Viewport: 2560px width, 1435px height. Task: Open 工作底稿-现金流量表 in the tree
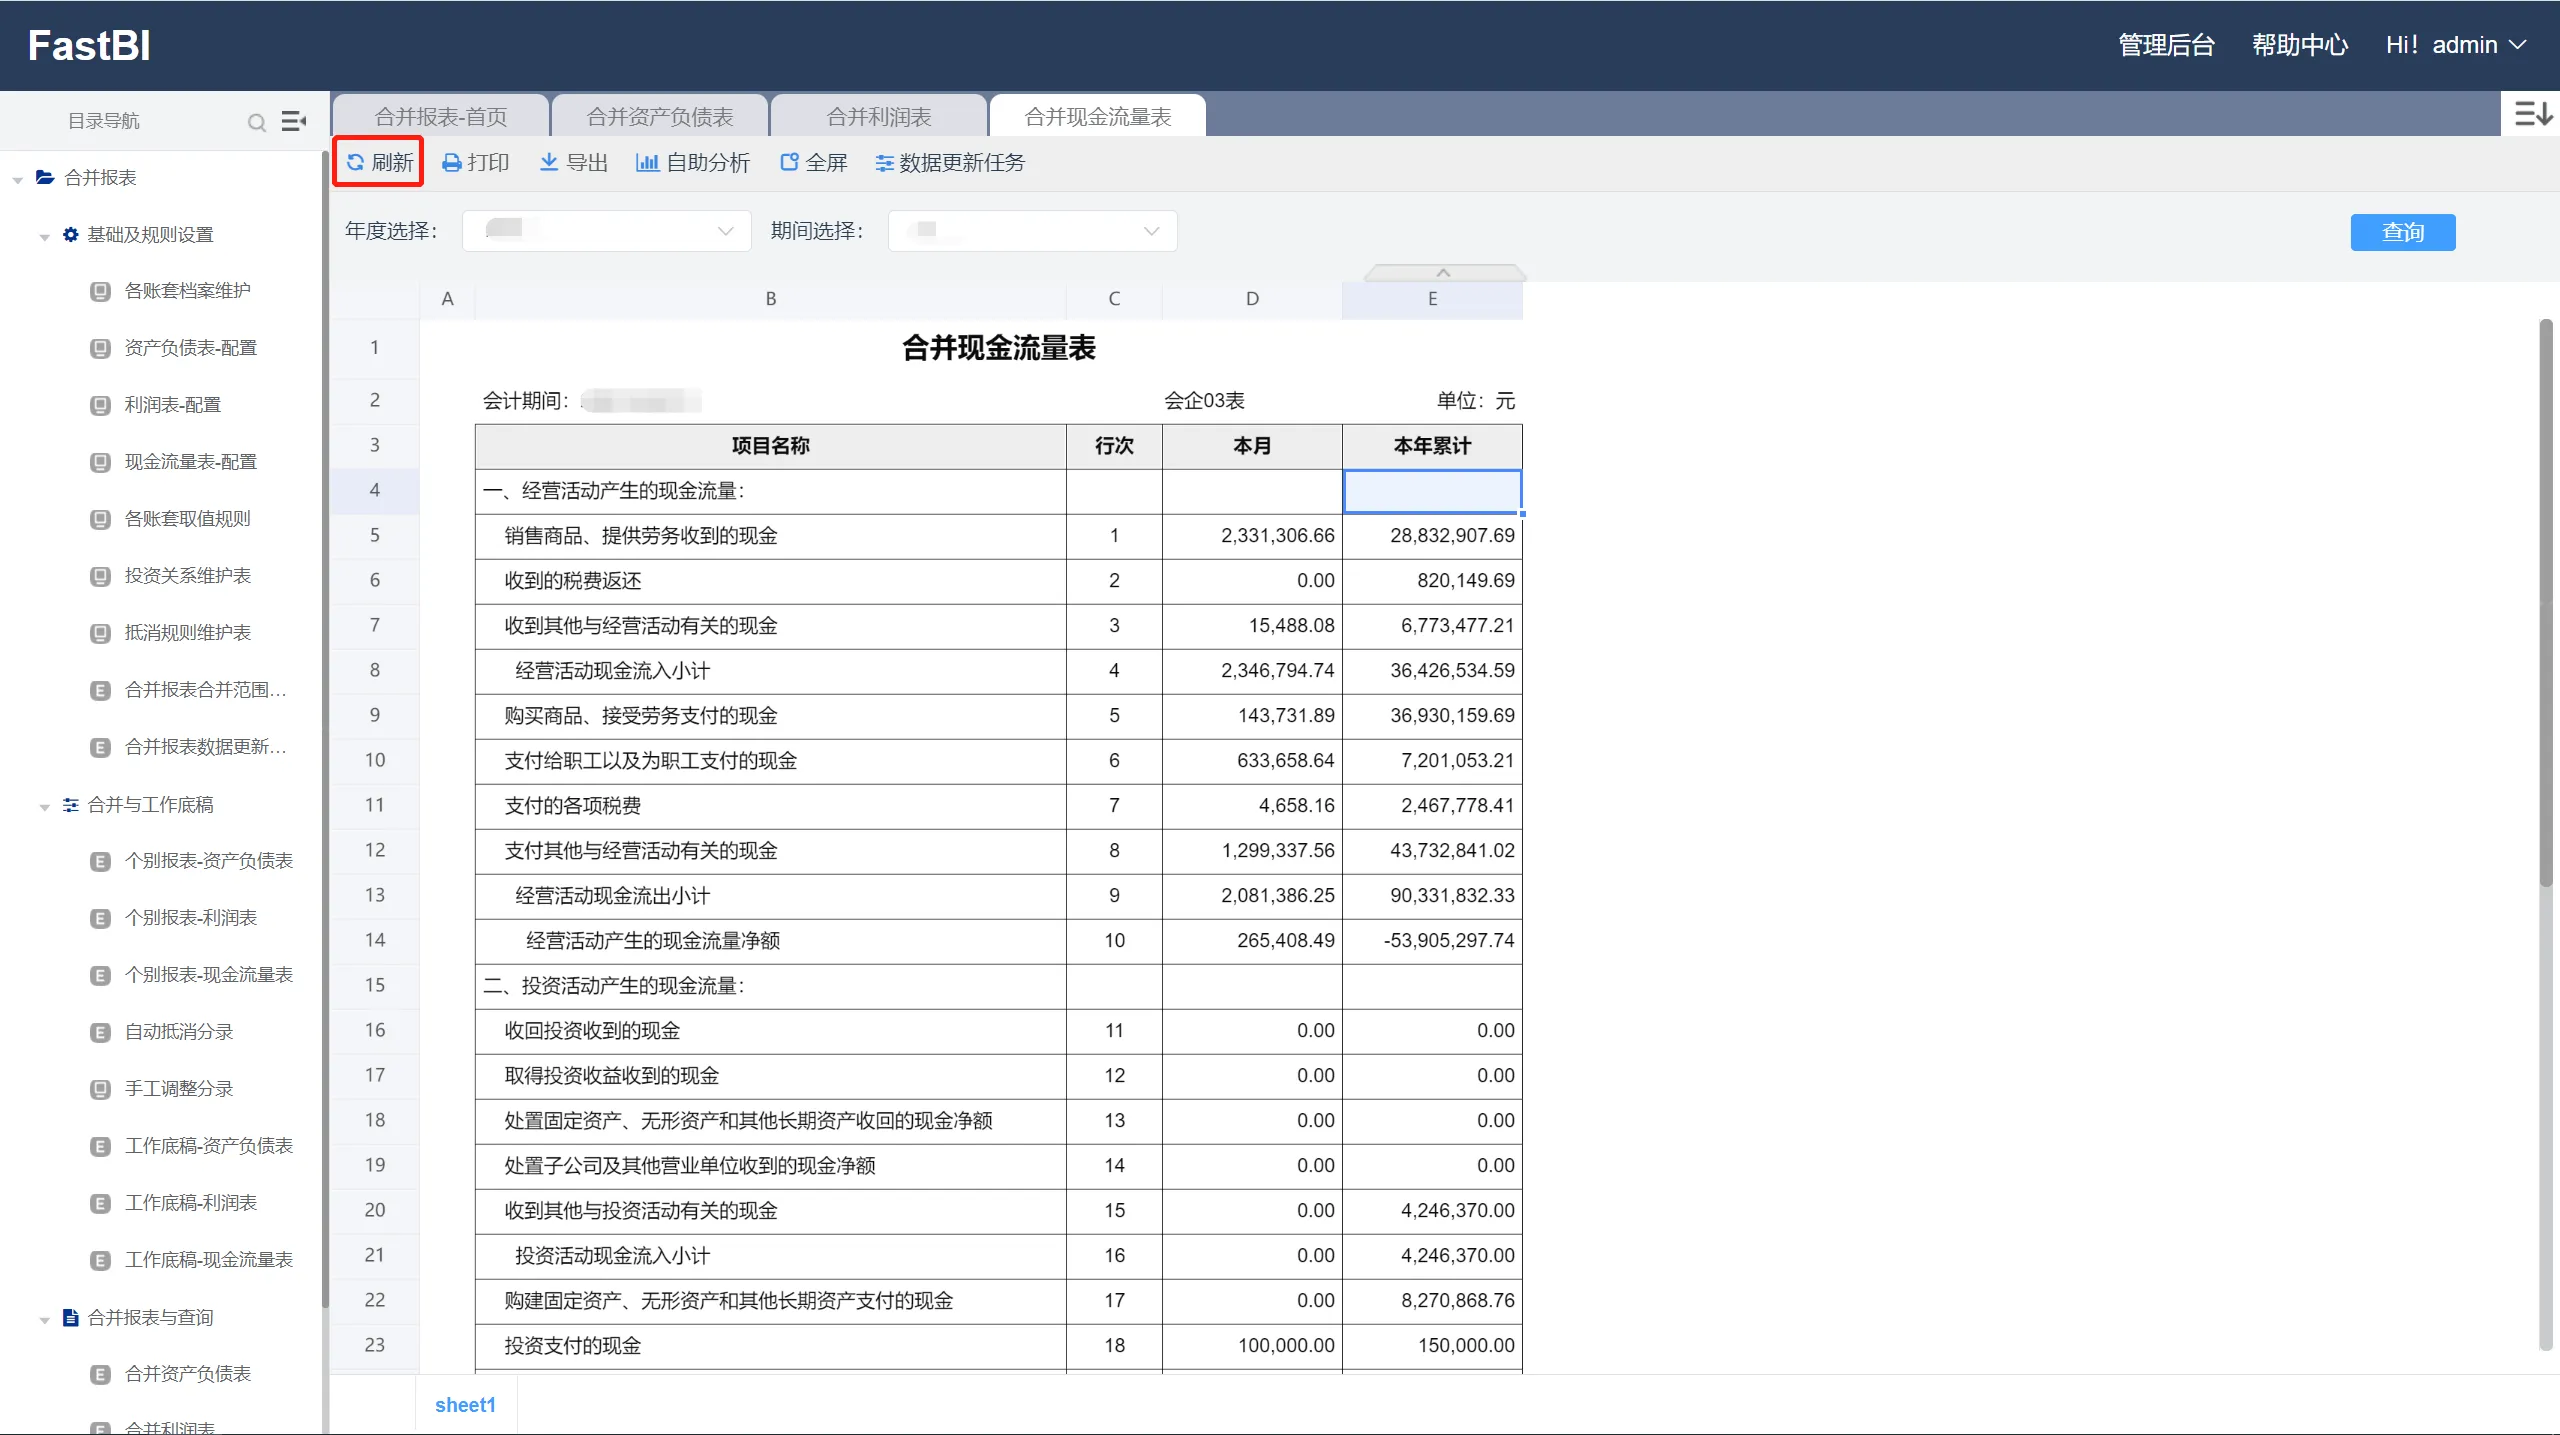[209, 1260]
